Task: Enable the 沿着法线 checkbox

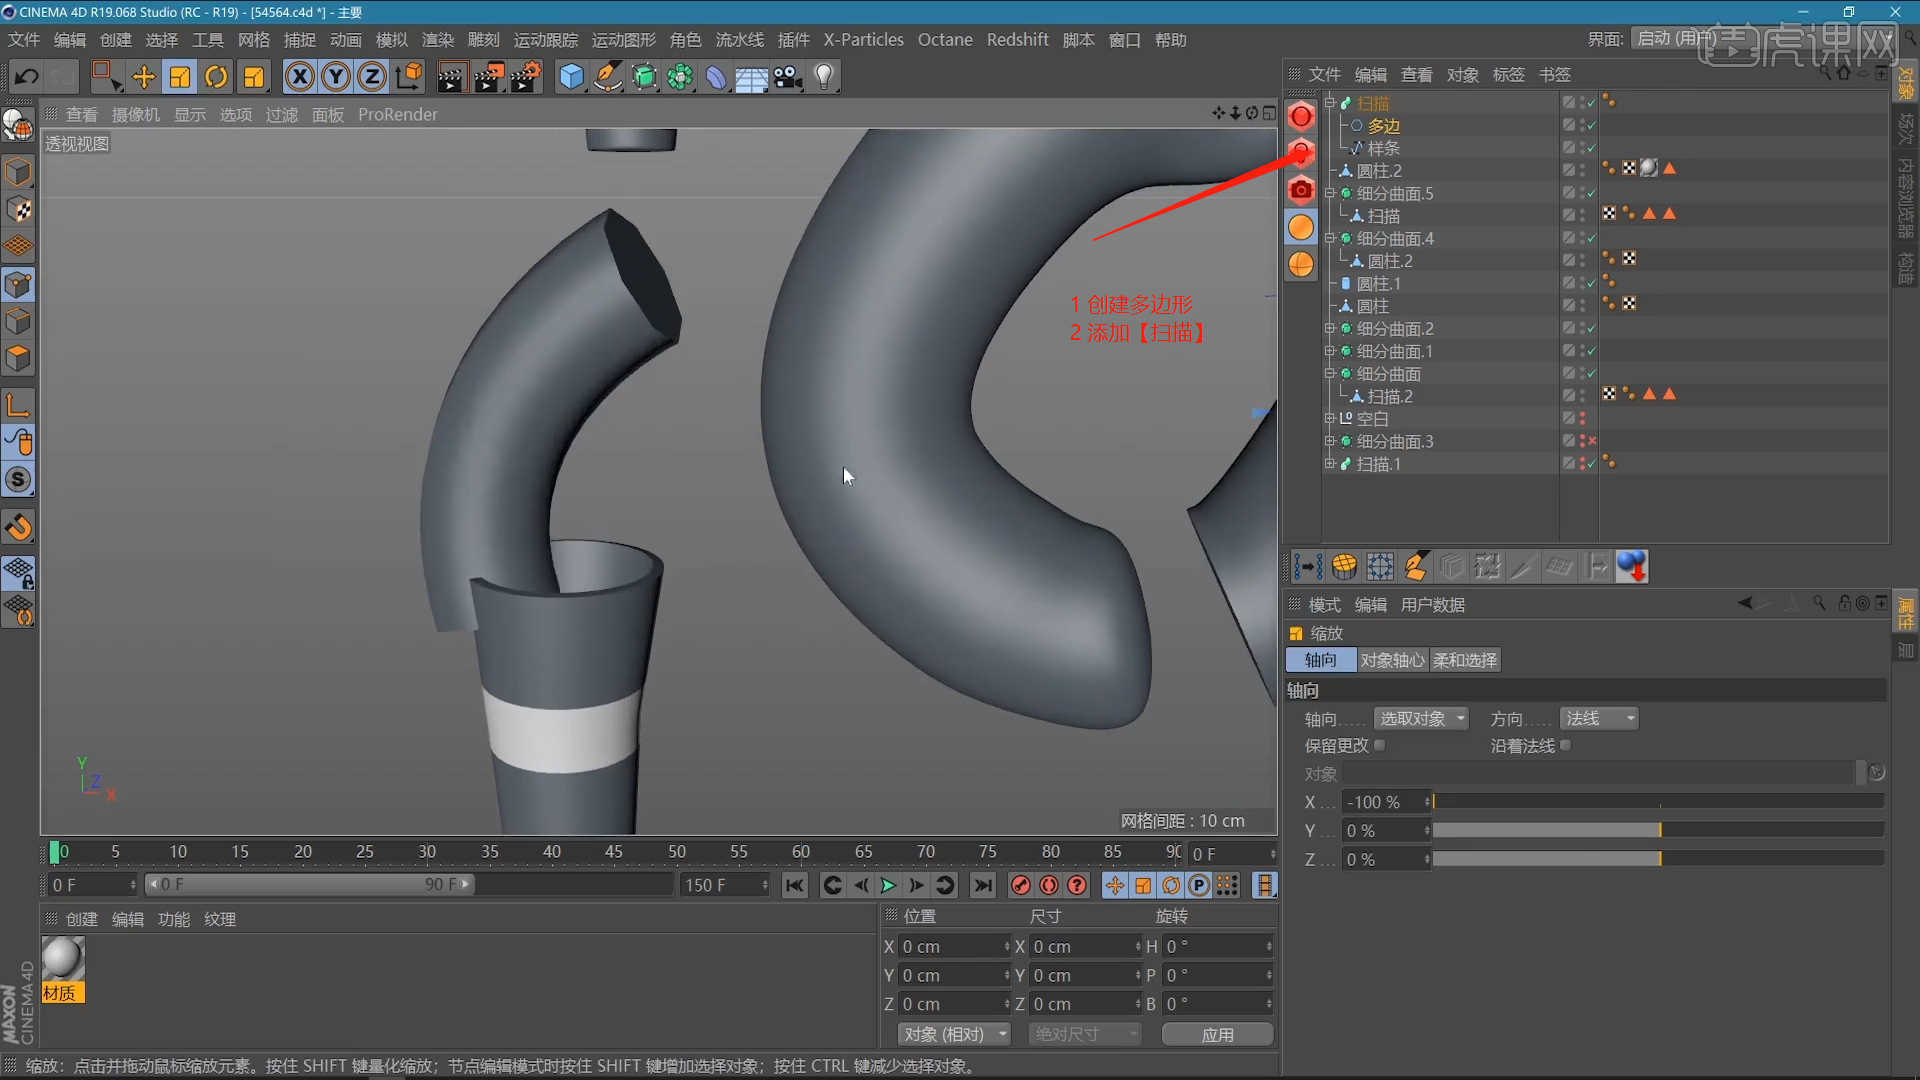Action: tap(1566, 745)
